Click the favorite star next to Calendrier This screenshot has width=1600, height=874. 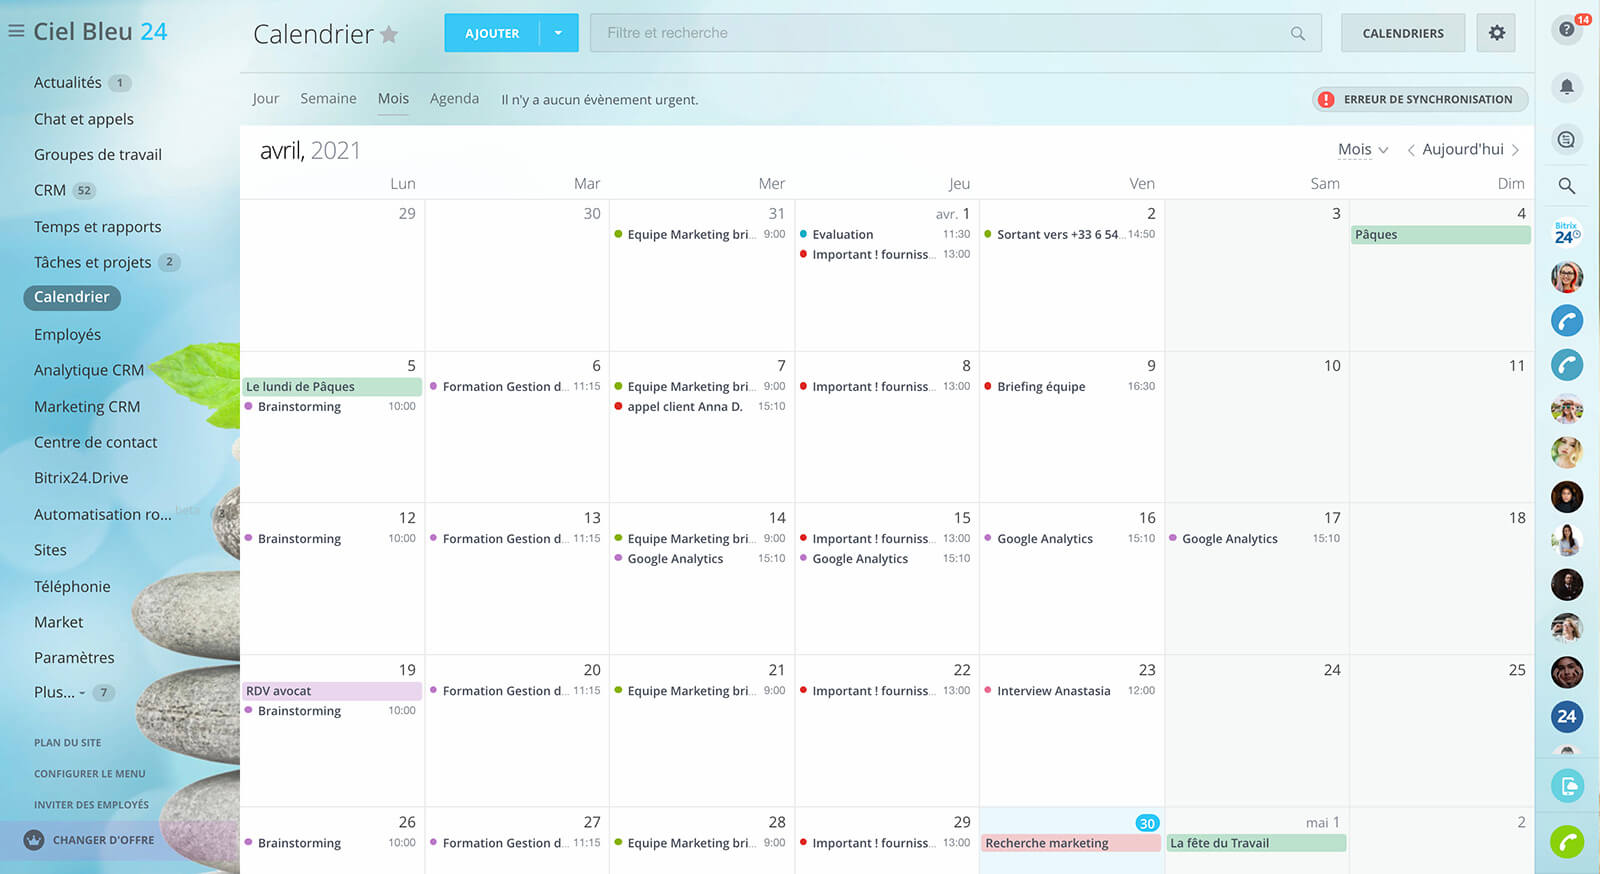coord(389,35)
